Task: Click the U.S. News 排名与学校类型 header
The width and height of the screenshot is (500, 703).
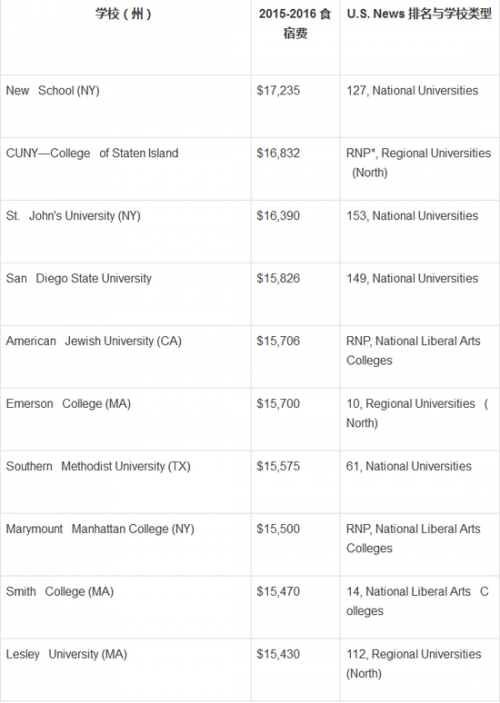Action: point(419,14)
